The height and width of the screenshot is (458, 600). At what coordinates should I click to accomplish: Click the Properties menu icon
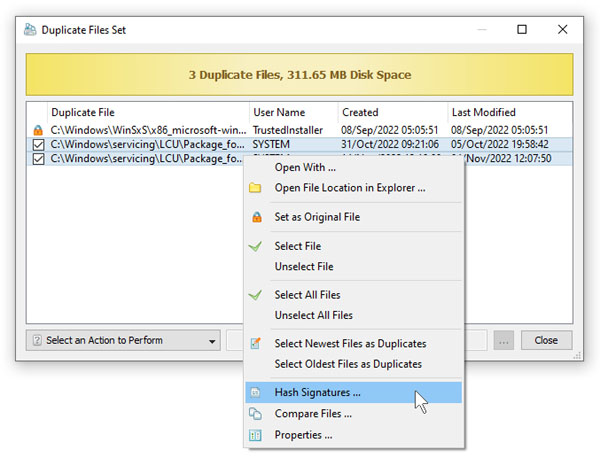pos(255,435)
